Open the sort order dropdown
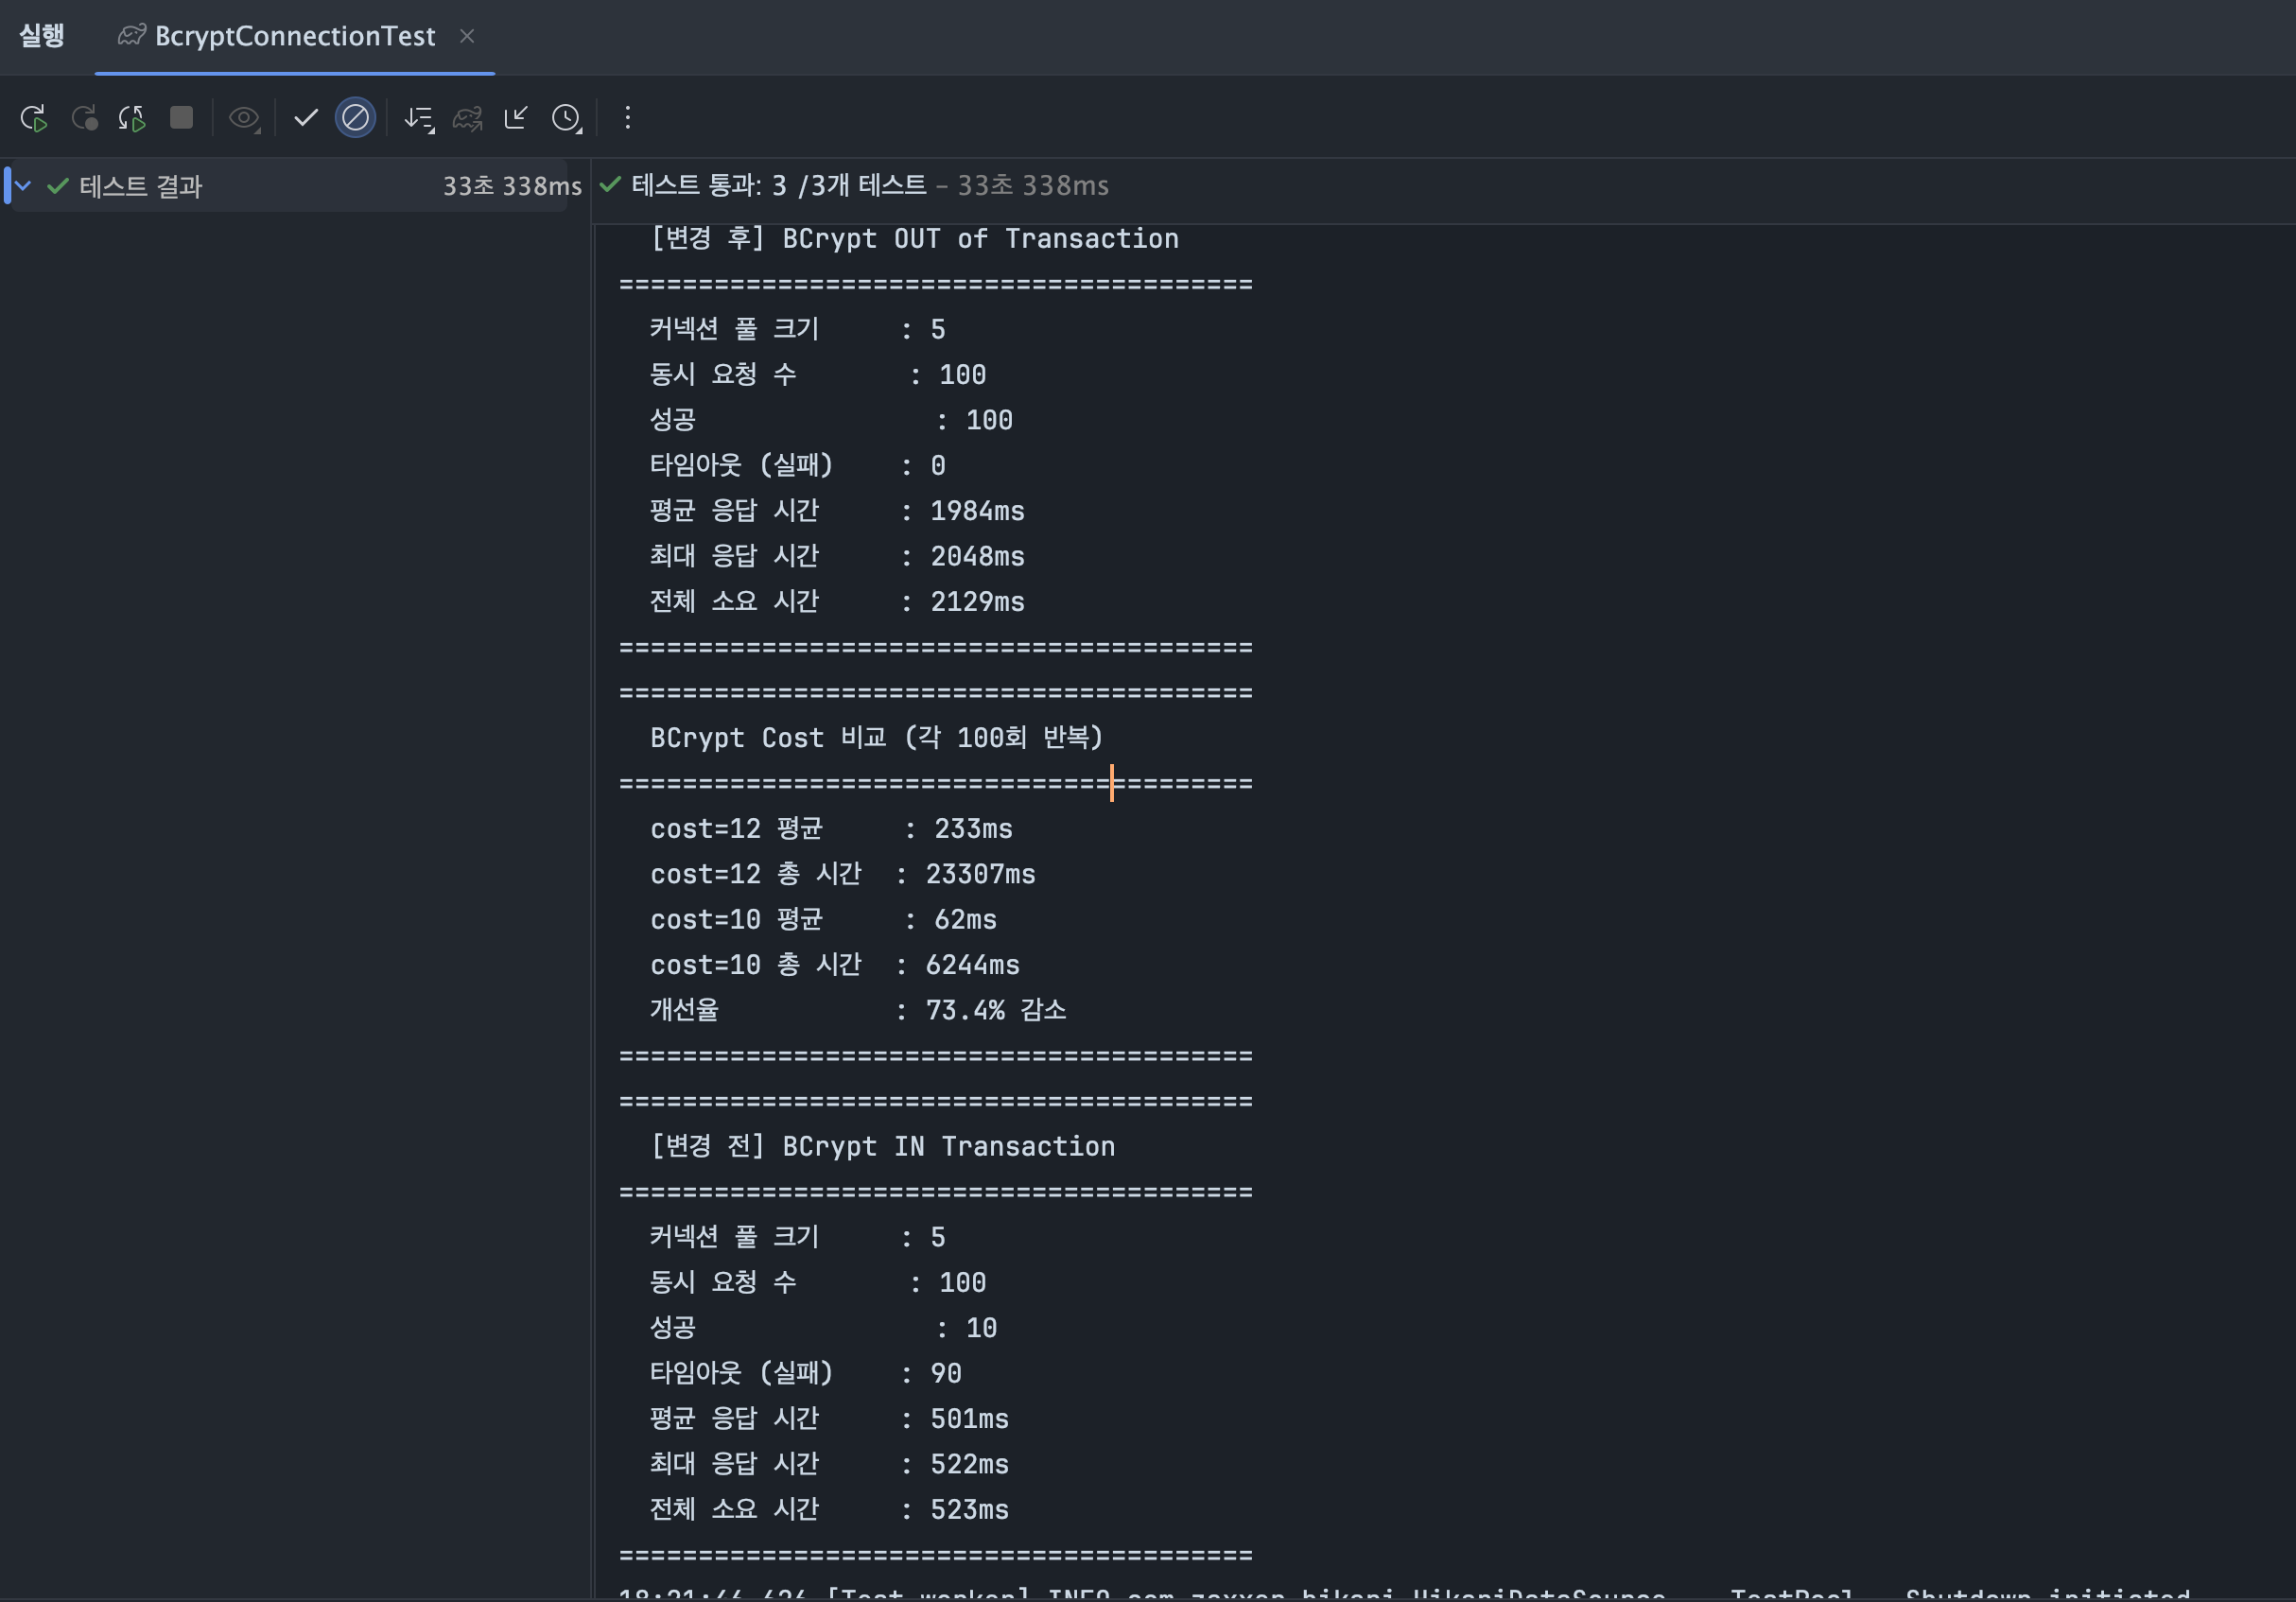The width and height of the screenshot is (2296, 1602). point(418,118)
